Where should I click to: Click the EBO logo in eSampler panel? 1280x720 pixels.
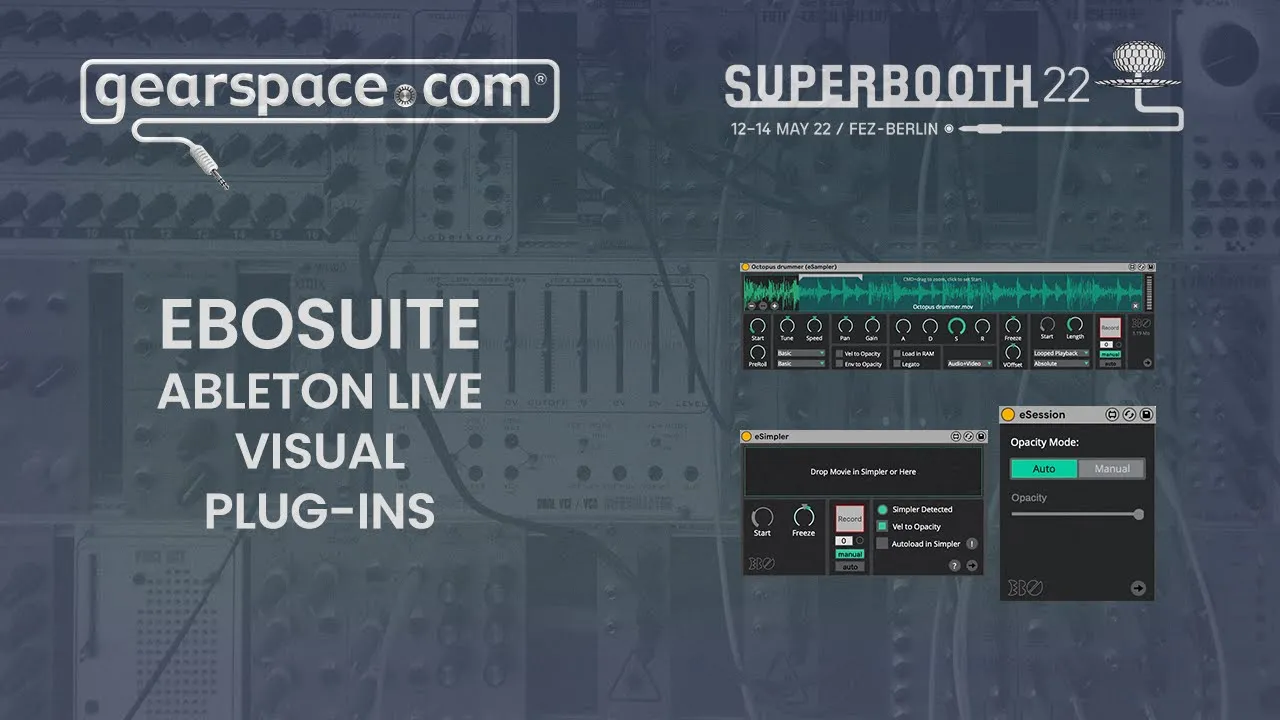1141,323
